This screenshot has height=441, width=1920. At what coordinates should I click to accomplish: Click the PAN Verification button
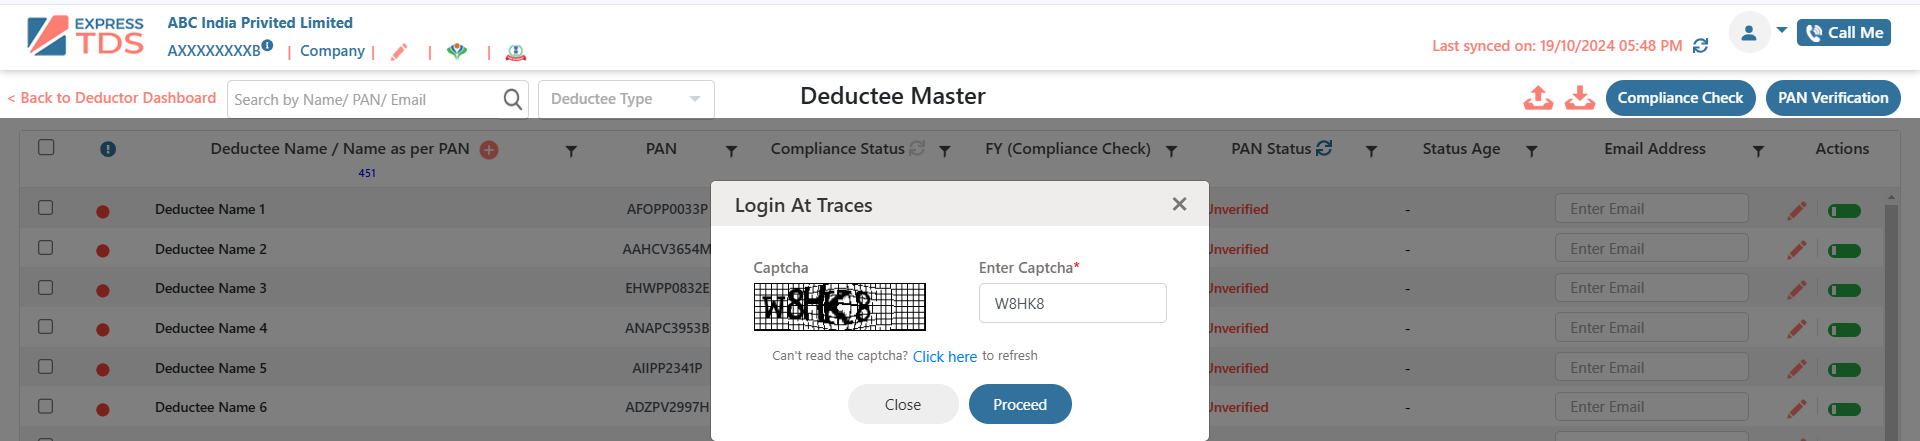point(1833,98)
